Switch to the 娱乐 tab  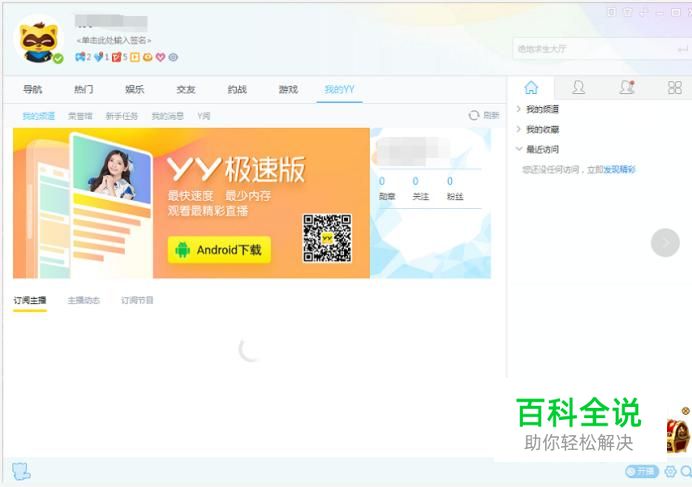click(135, 89)
